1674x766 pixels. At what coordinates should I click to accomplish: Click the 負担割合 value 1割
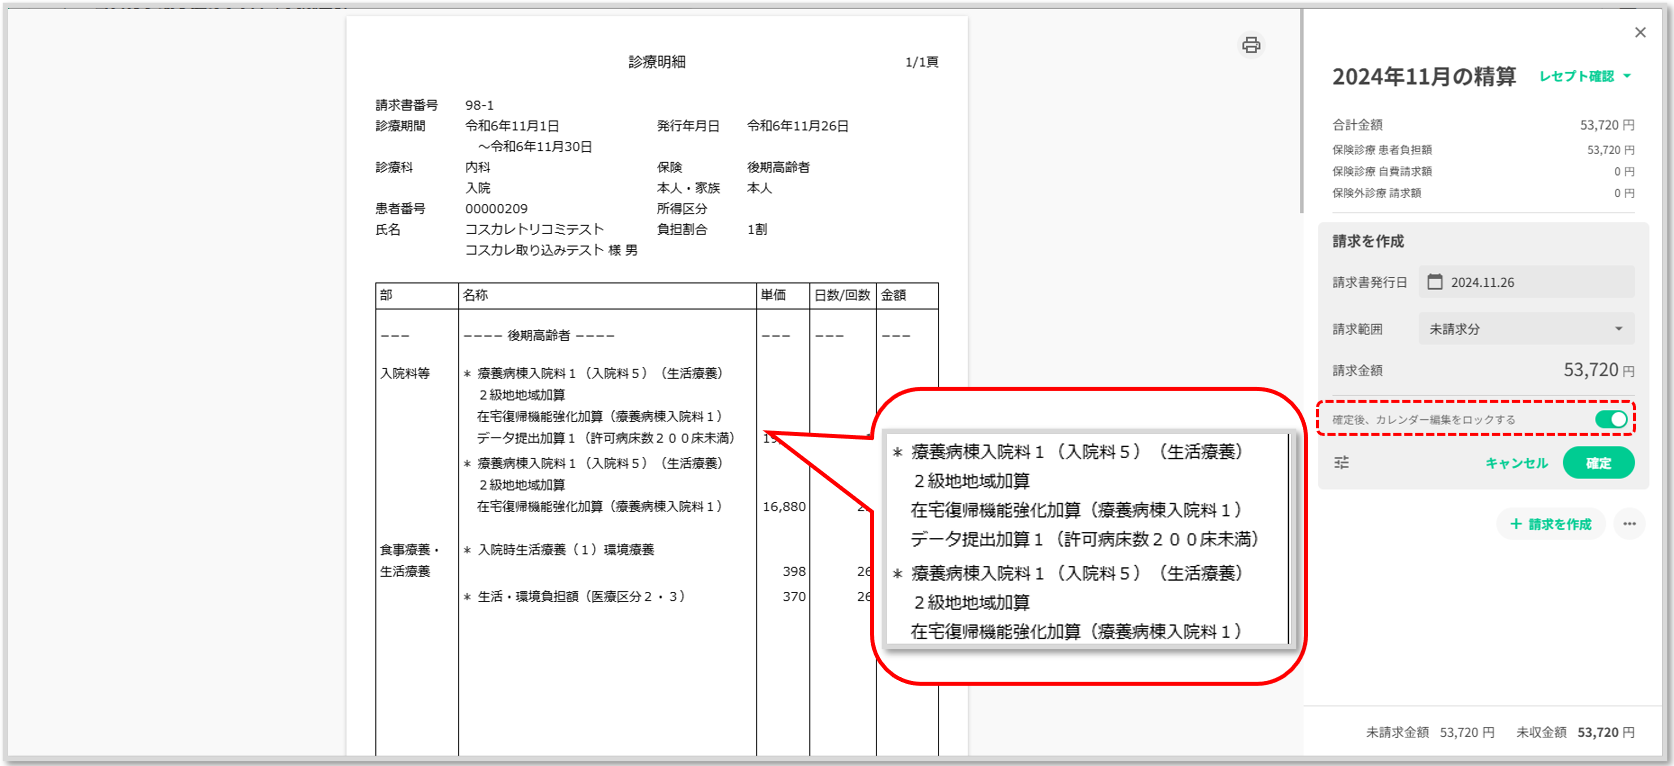[757, 230]
